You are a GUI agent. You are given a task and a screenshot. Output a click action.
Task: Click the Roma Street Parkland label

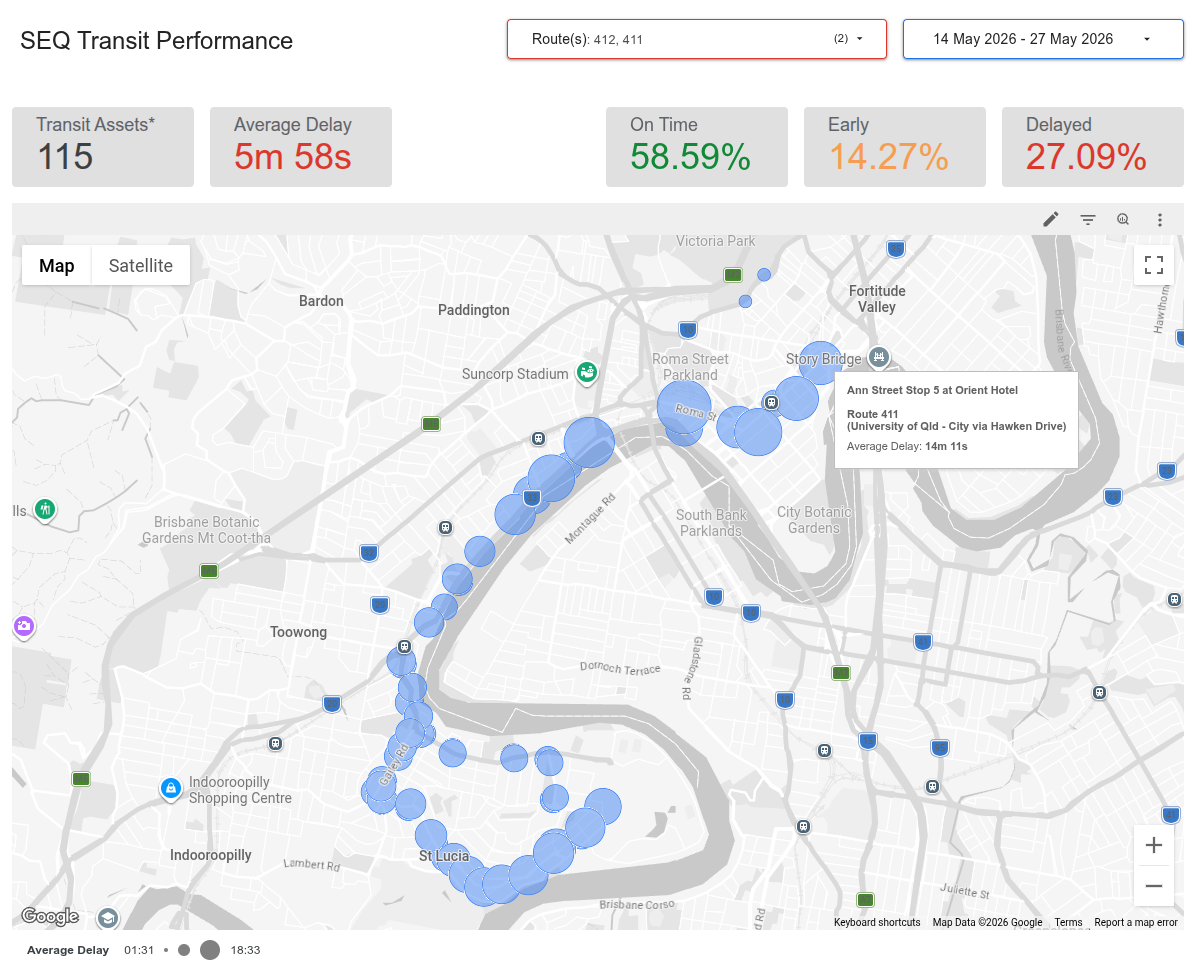pyautogui.click(x=690, y=367)
